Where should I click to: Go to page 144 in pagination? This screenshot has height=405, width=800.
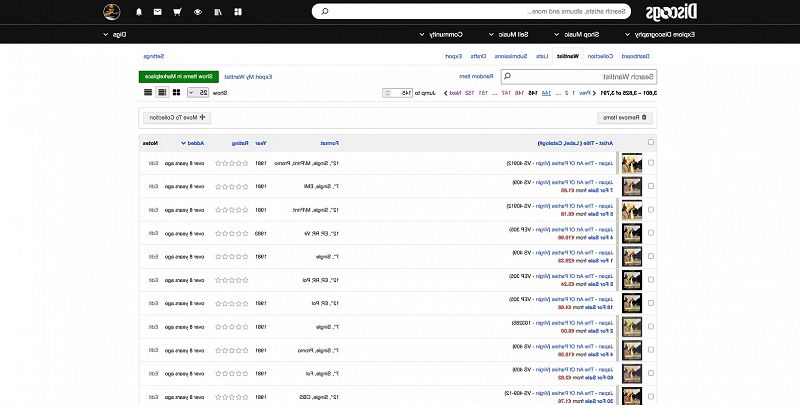click(546, 93)
